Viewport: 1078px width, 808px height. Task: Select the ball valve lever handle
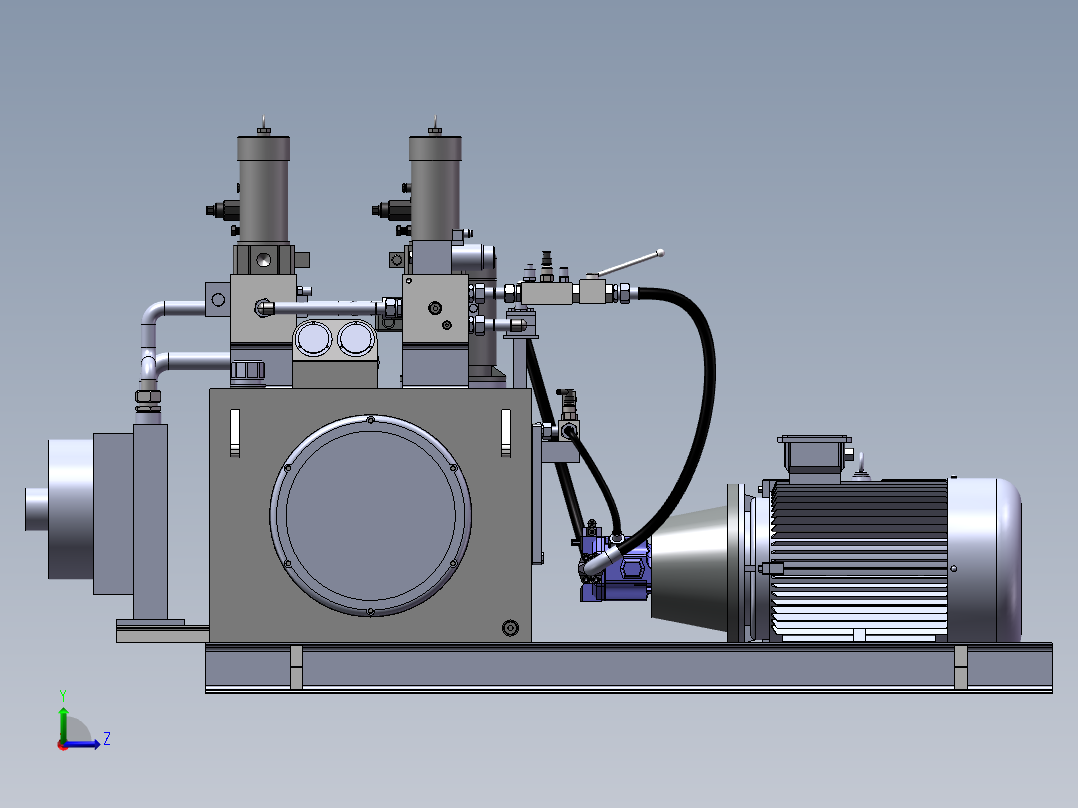629,264
